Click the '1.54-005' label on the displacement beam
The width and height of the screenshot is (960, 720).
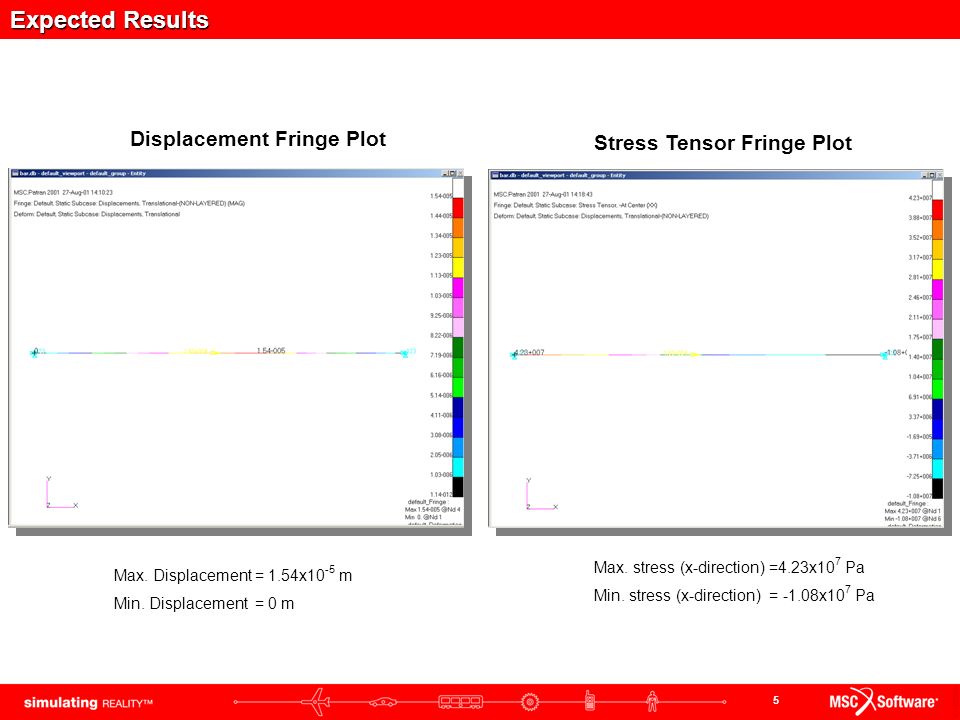(x=271, y=350)
